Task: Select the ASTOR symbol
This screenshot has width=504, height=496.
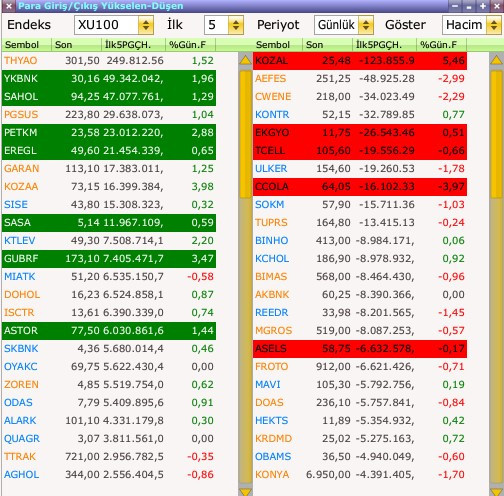Action: tap(21, 331)
